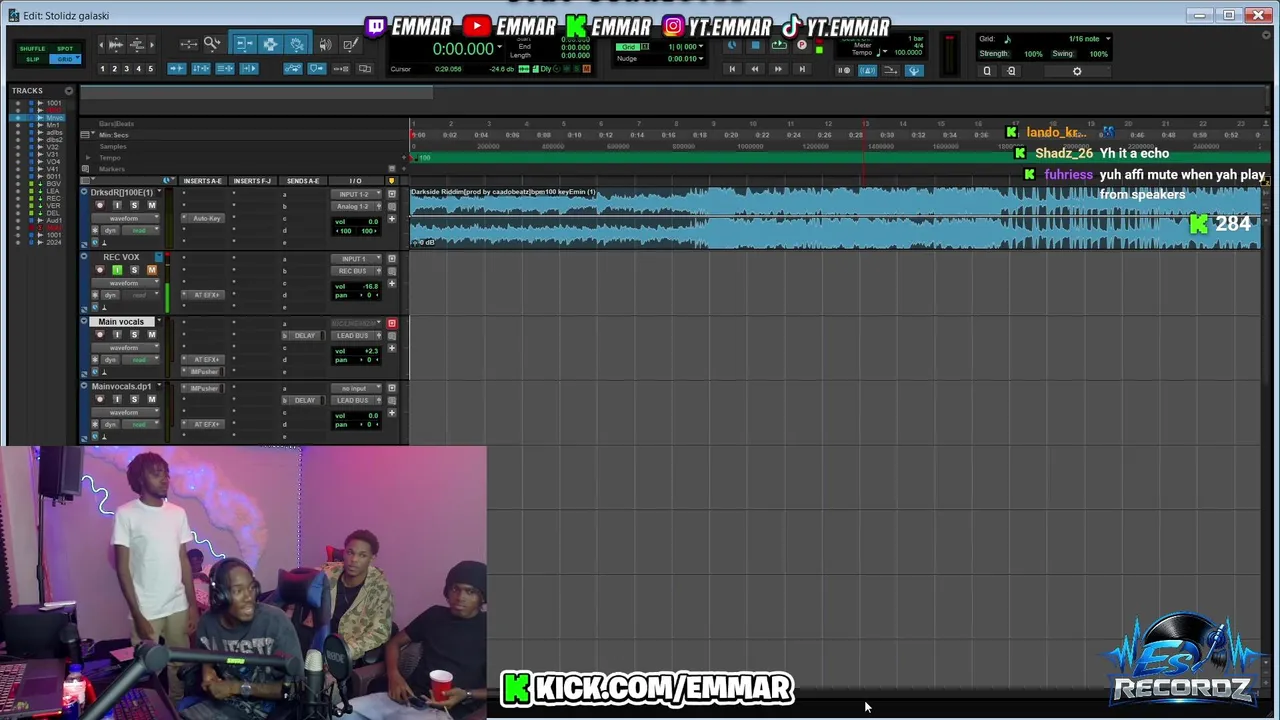Open the Auto-Key insert on DrksdR track
1280x720 pixels.
(x=204, y=218)
